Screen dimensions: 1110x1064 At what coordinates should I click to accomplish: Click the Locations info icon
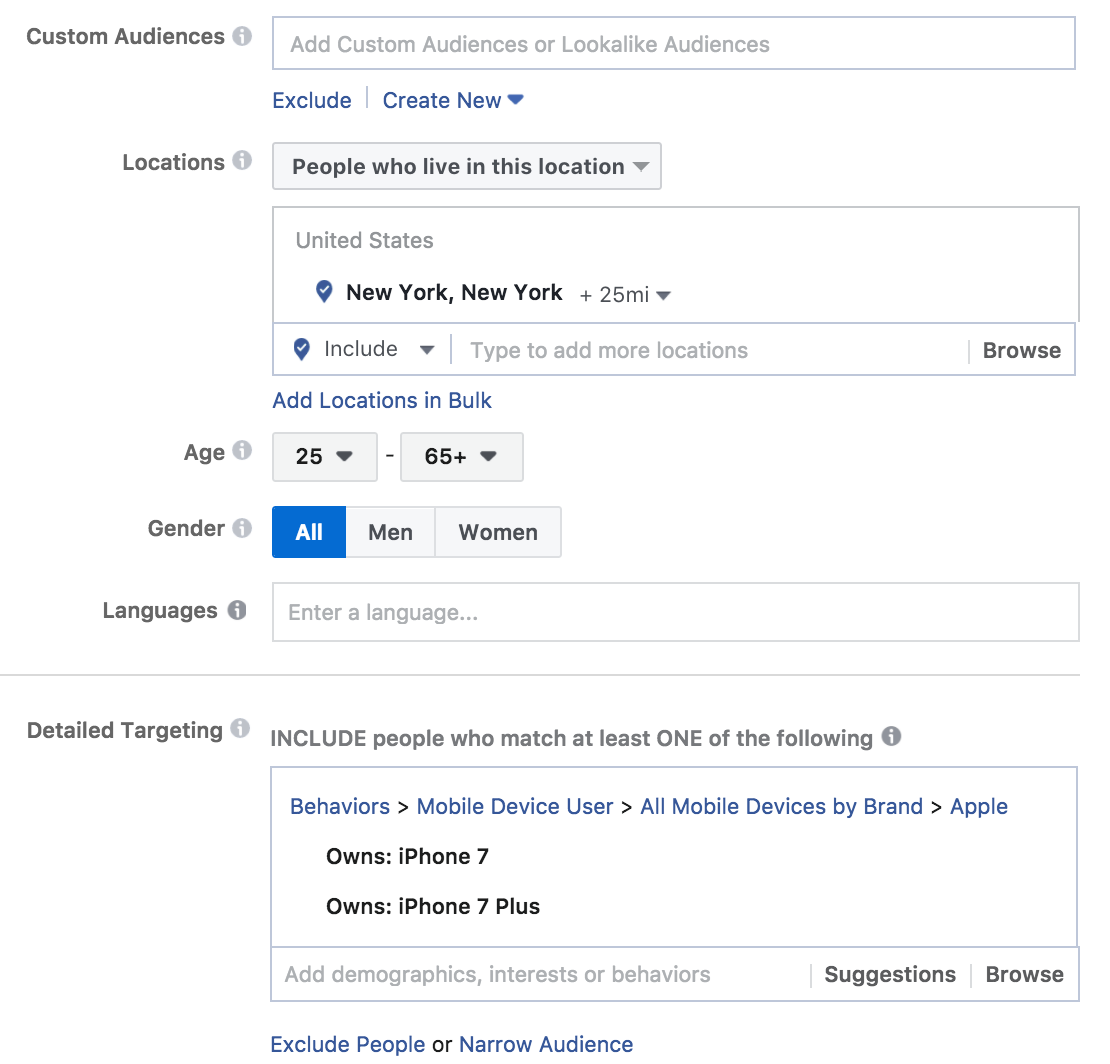pyautogui.click(x=242, y=161)
